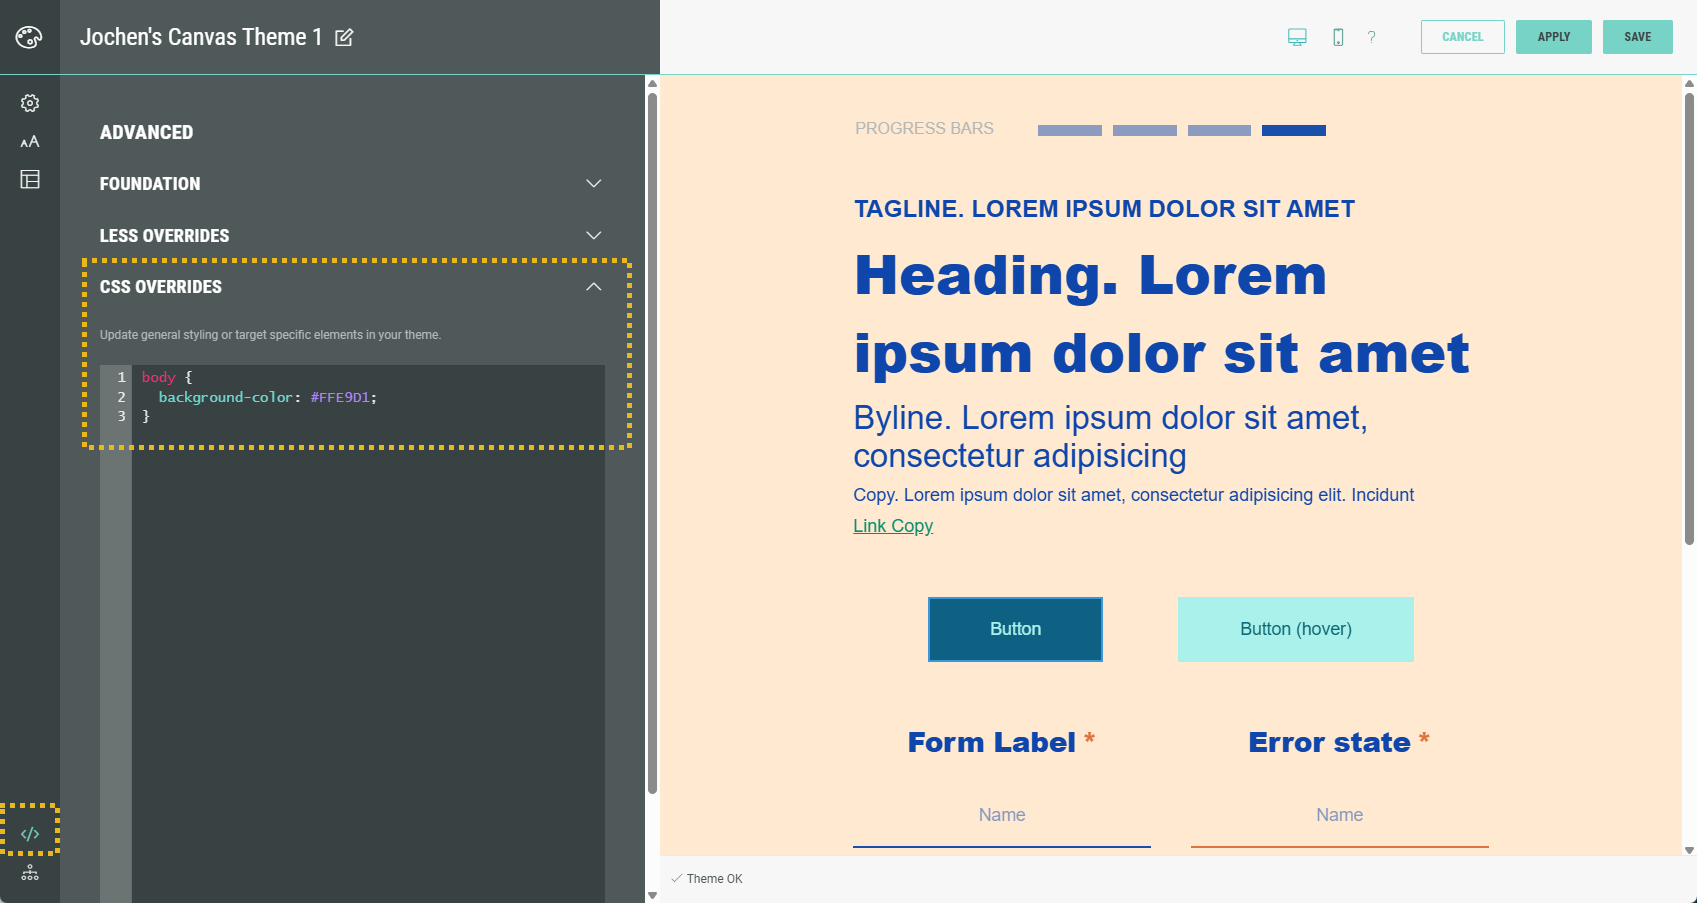Click the palette theme logo icon
This screenshot has height=903, width=1697.
click(x=29, y=37)
